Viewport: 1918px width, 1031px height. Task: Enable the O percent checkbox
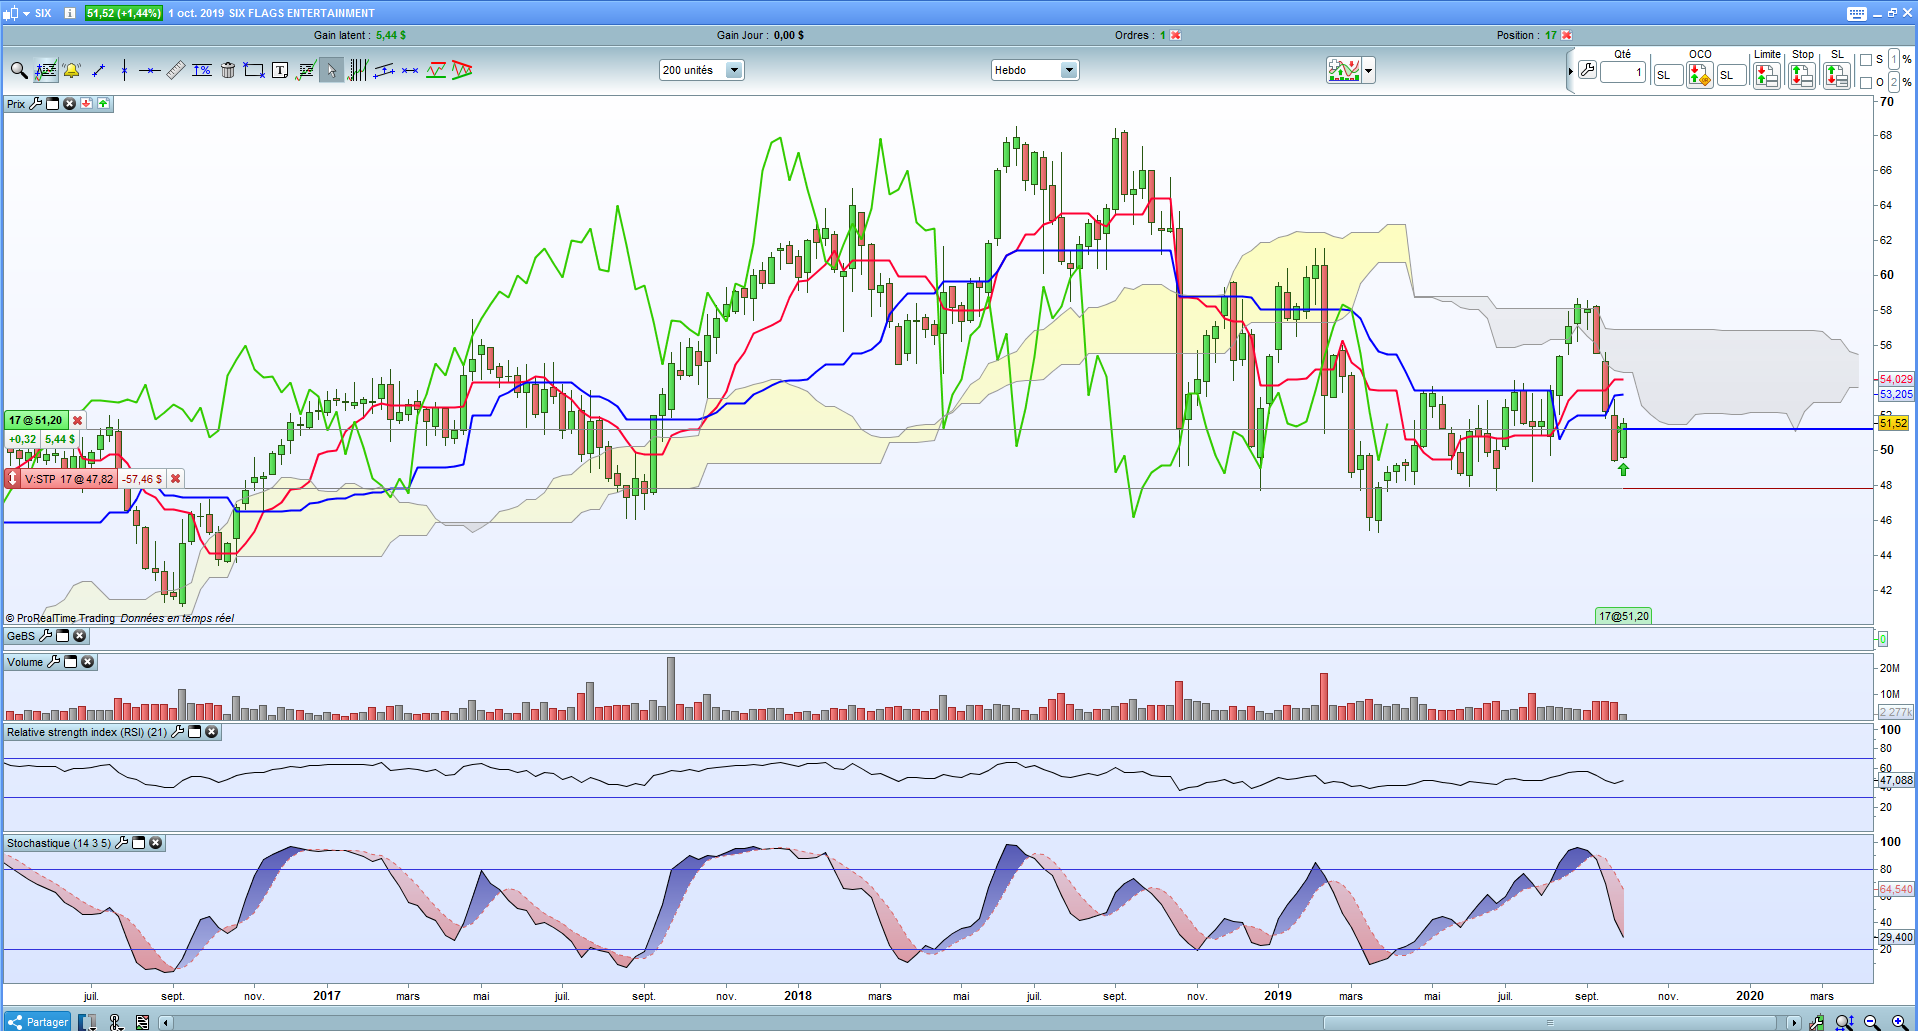(1866, 83)
